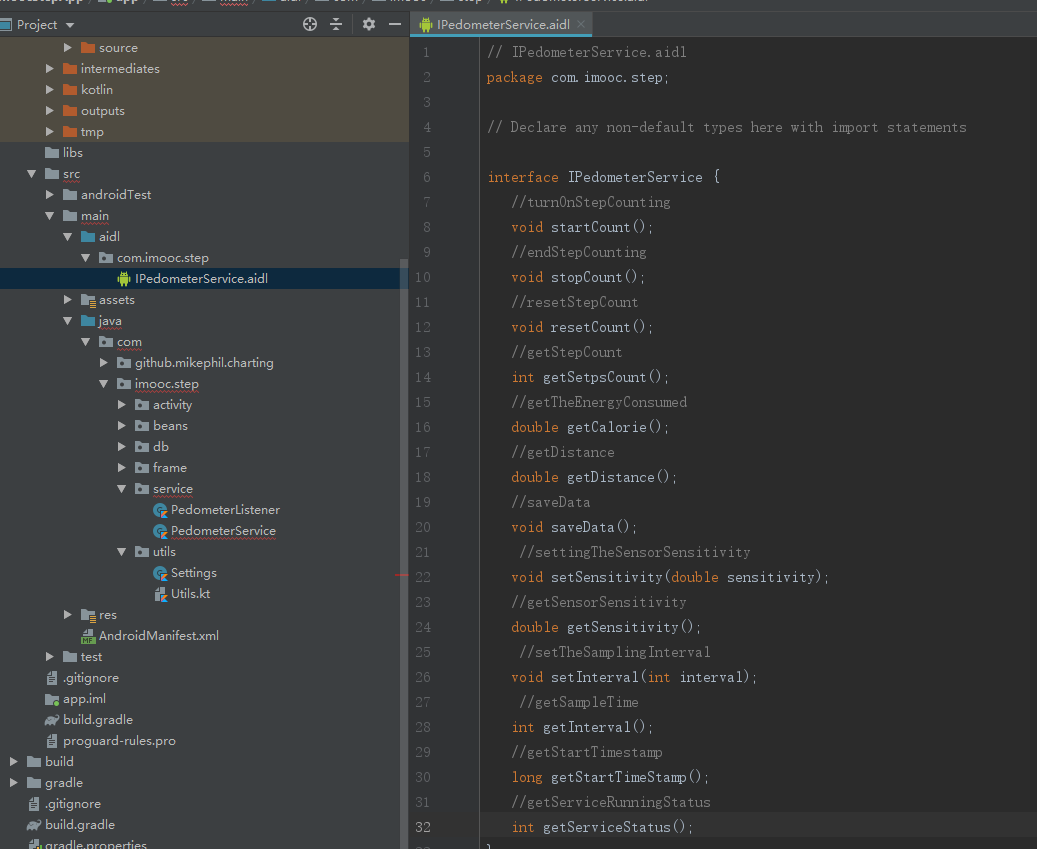Collapse the src folder

click(31, 173)
